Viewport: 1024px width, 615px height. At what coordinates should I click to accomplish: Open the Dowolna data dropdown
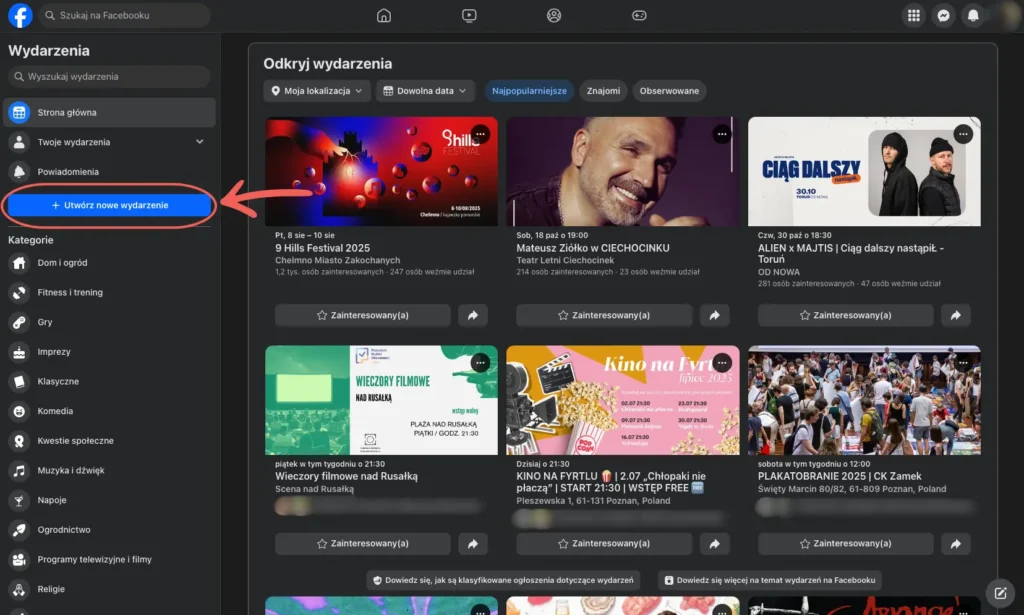tap(425, 91)
